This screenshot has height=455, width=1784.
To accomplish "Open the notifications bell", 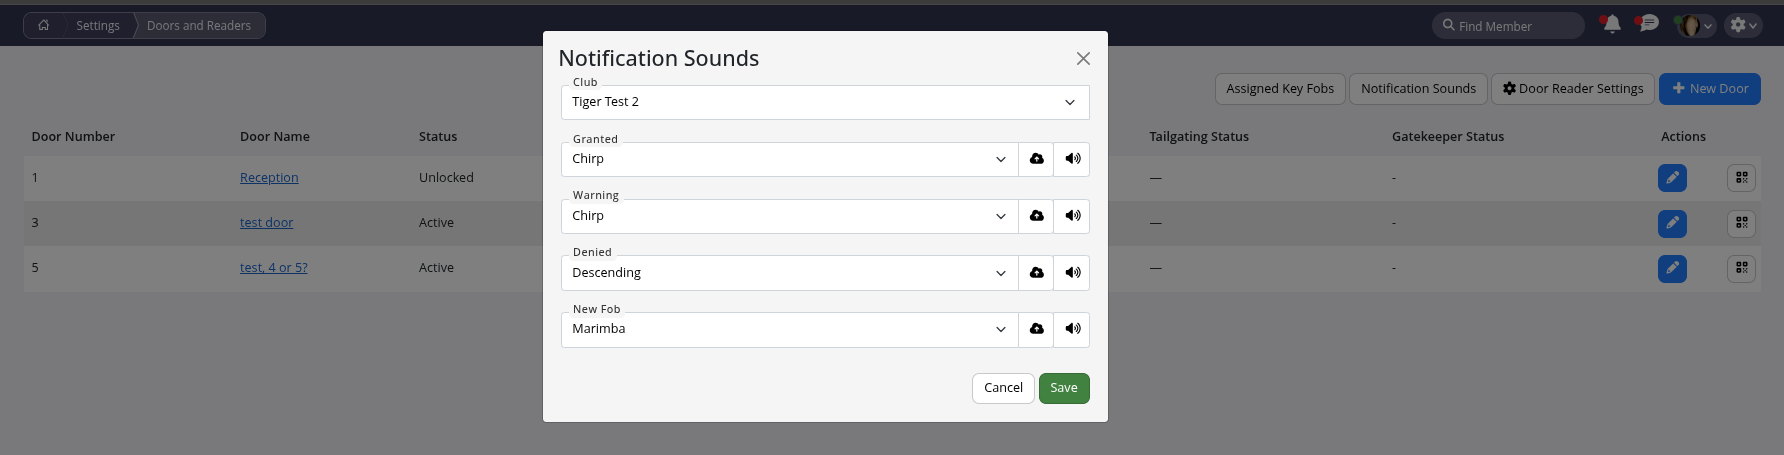I will click(x=1611, y=25).
